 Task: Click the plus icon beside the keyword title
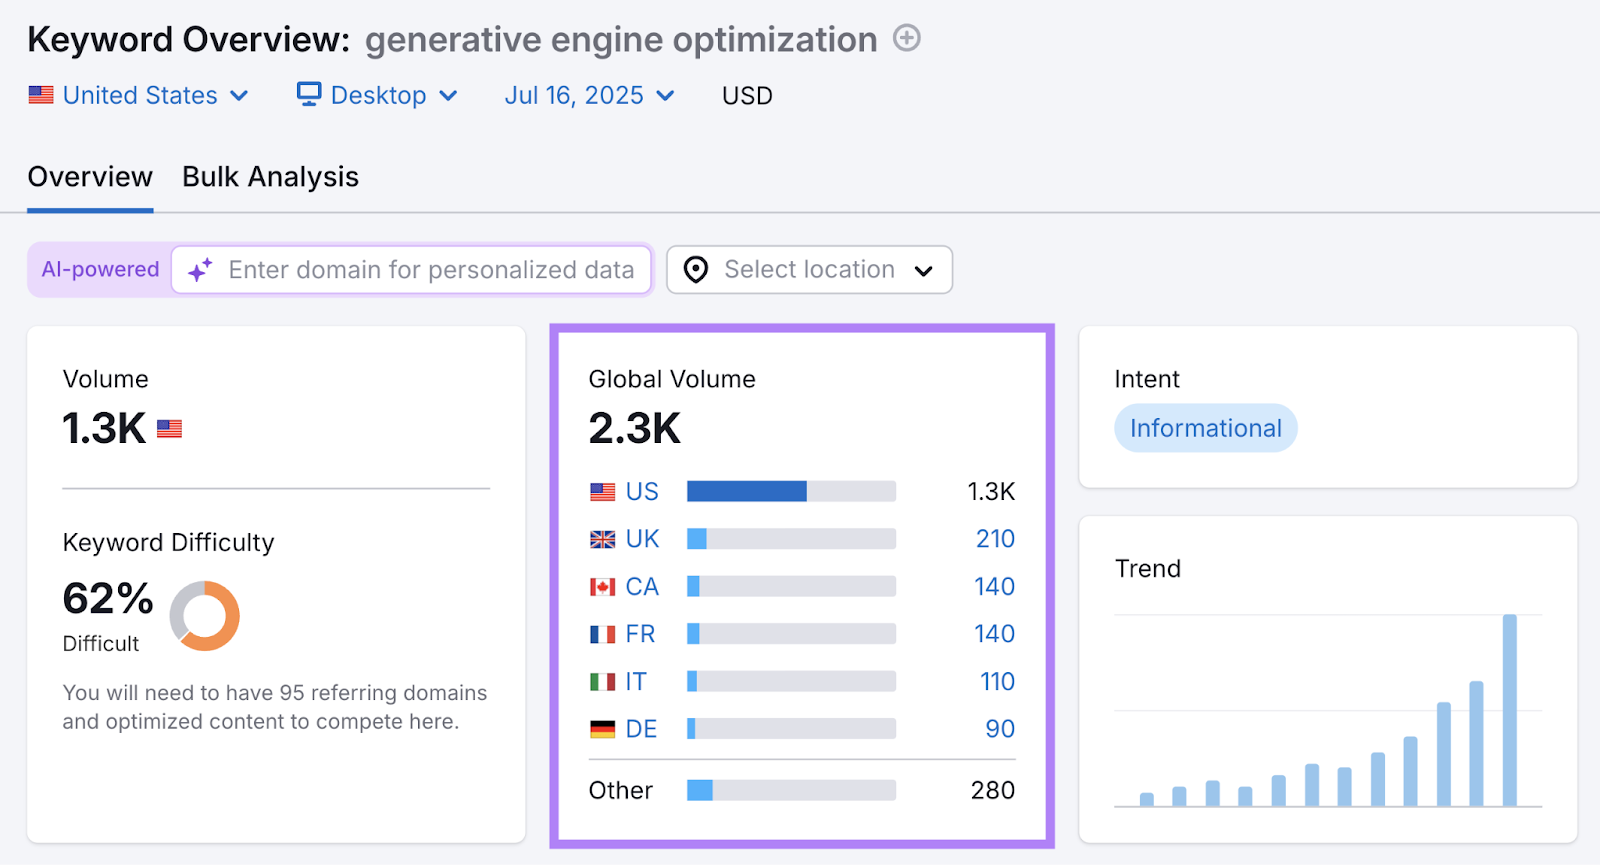tap(906, 39)
